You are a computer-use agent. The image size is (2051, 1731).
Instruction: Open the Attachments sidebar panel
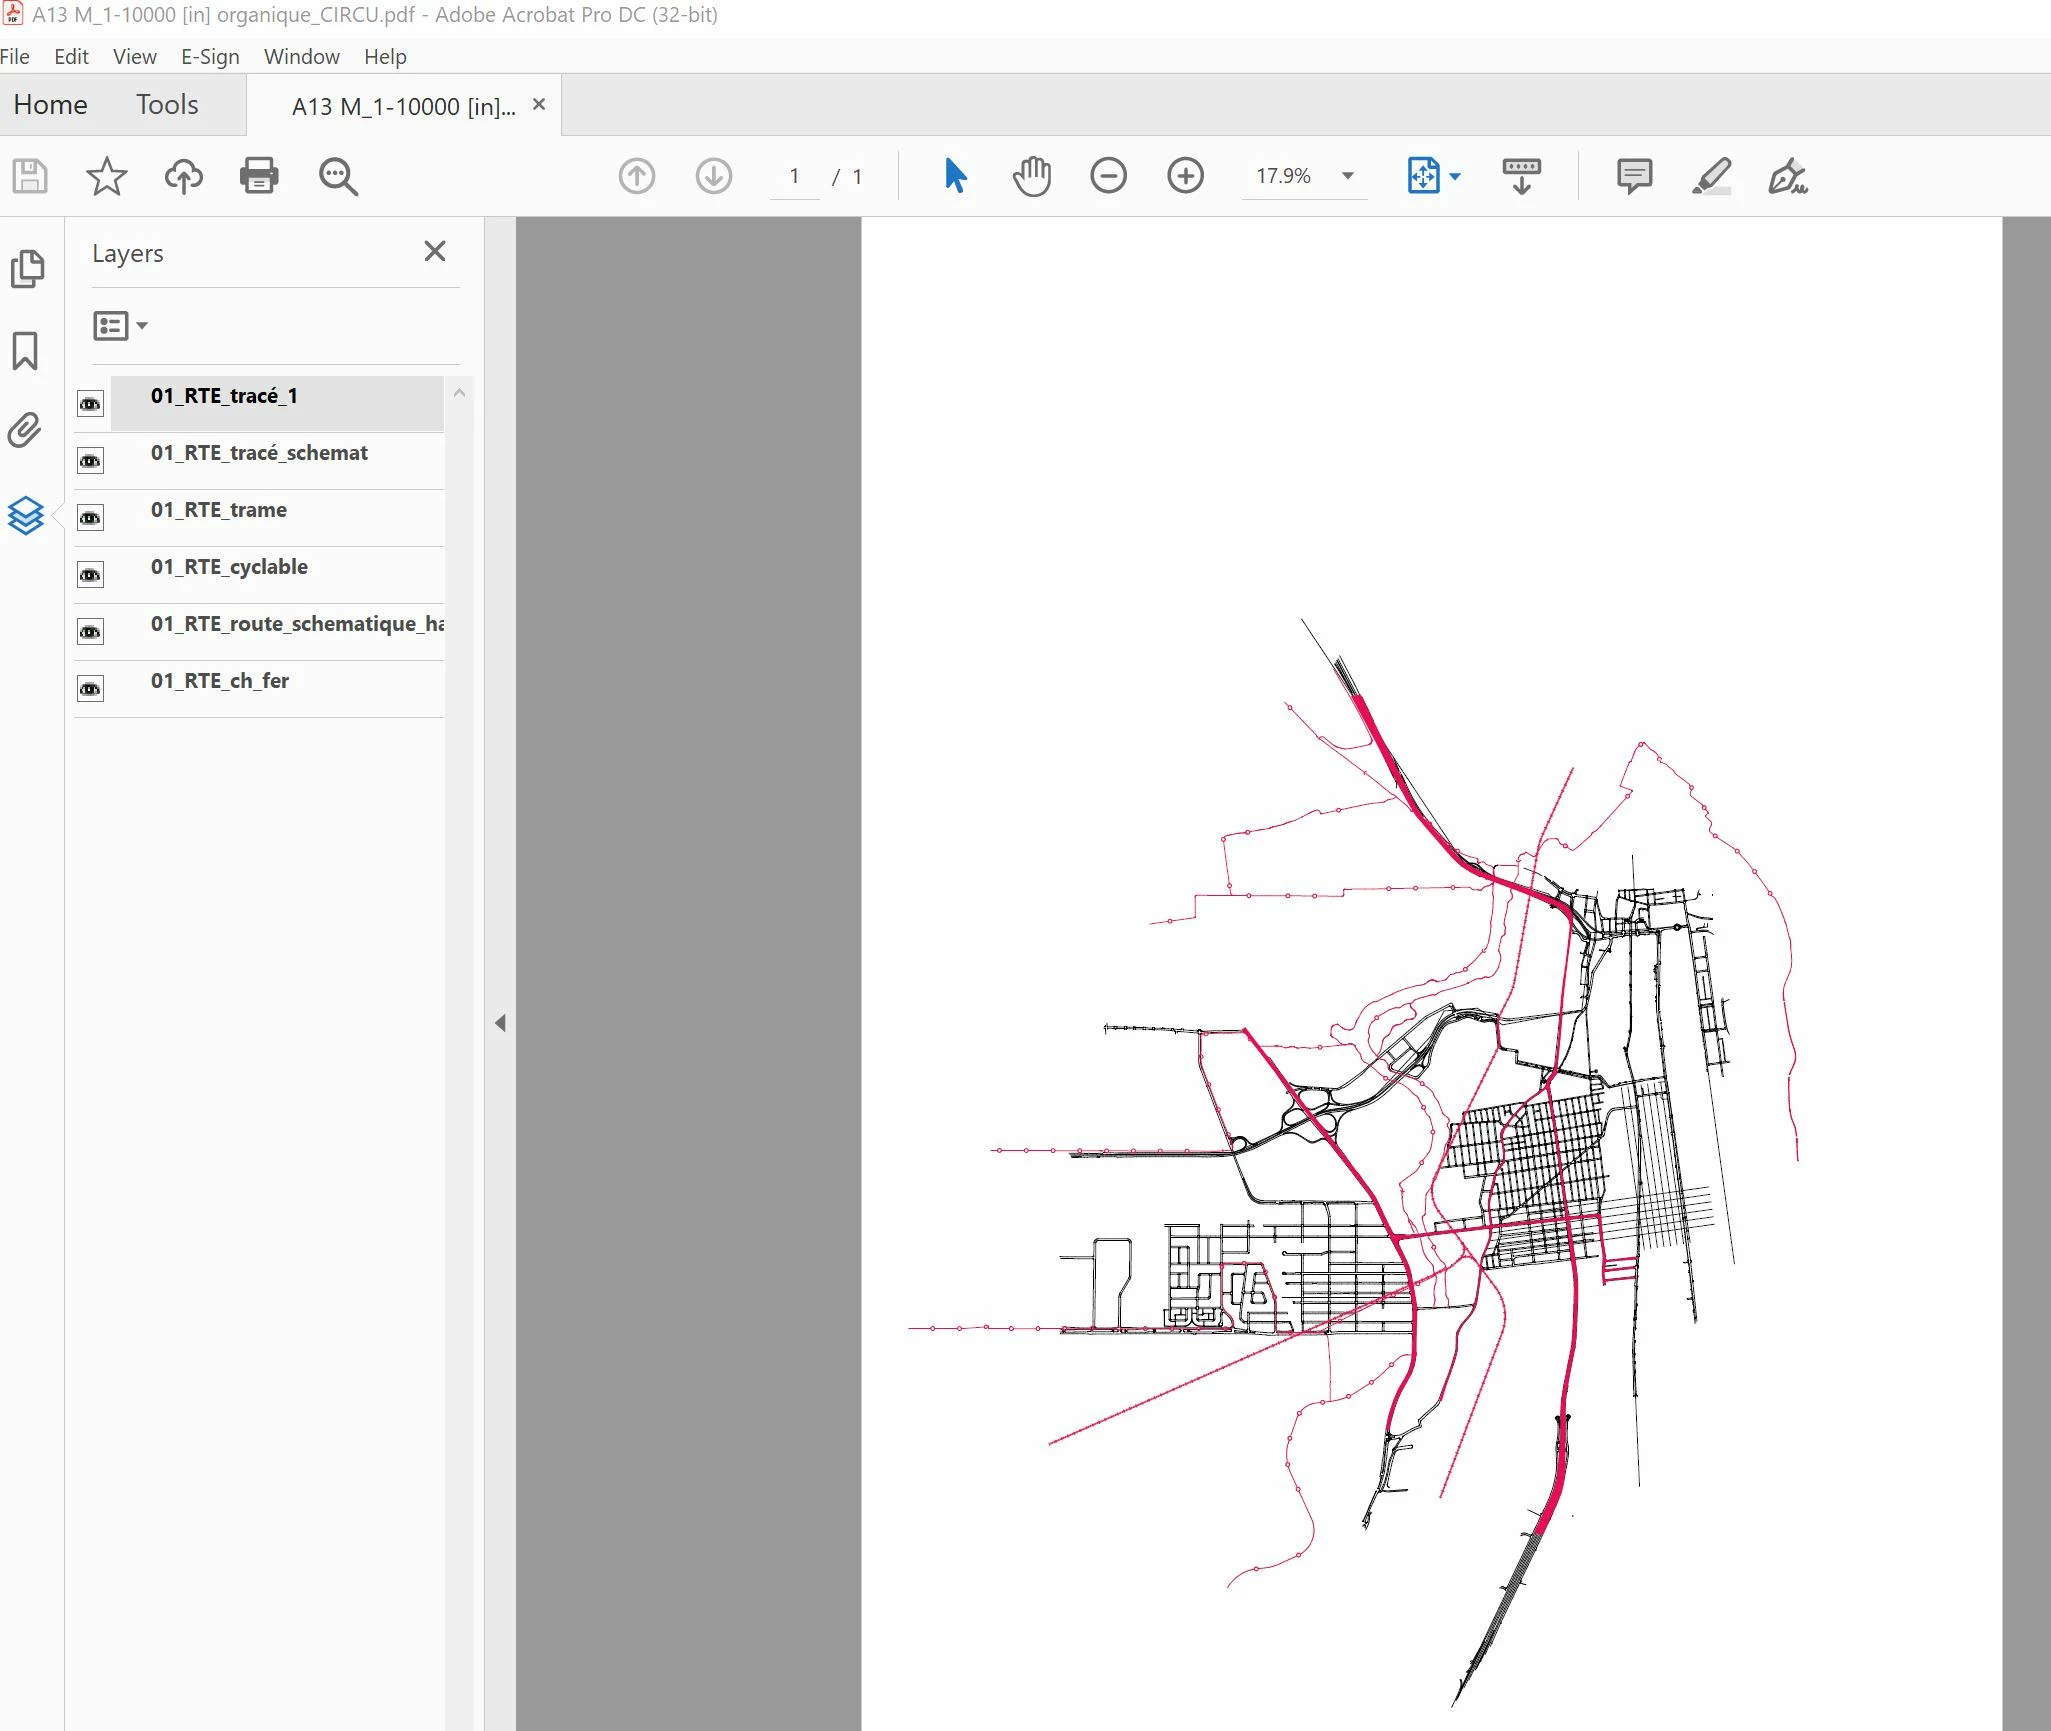tap(26, 431)
